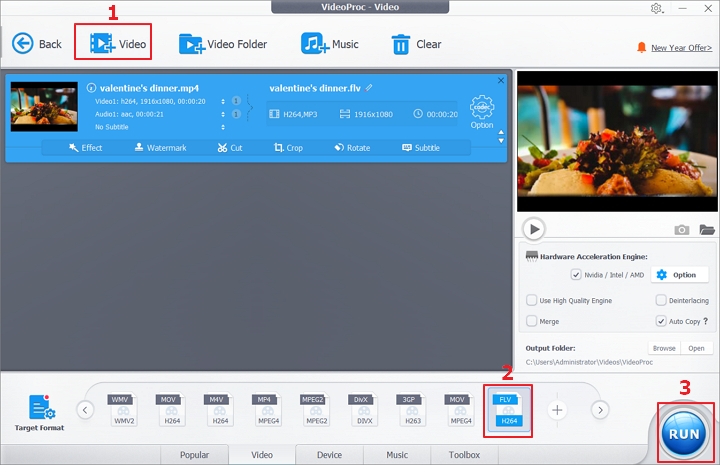Select the FLV H264 format
The width and height of the screenshot is (720, 465).
tap(508, 410)
